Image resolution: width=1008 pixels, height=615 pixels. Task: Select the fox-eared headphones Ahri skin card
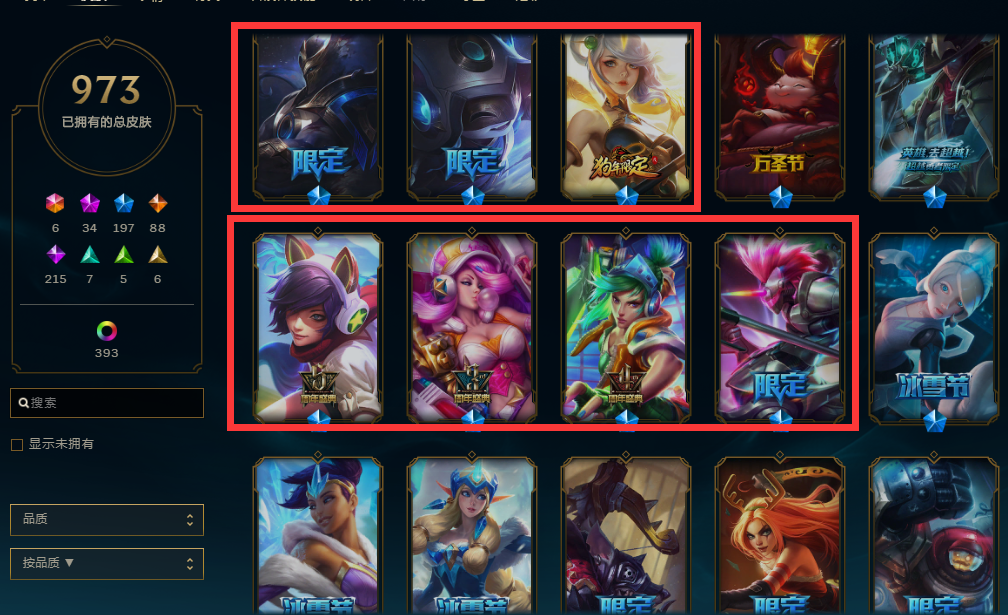(318, 326)
